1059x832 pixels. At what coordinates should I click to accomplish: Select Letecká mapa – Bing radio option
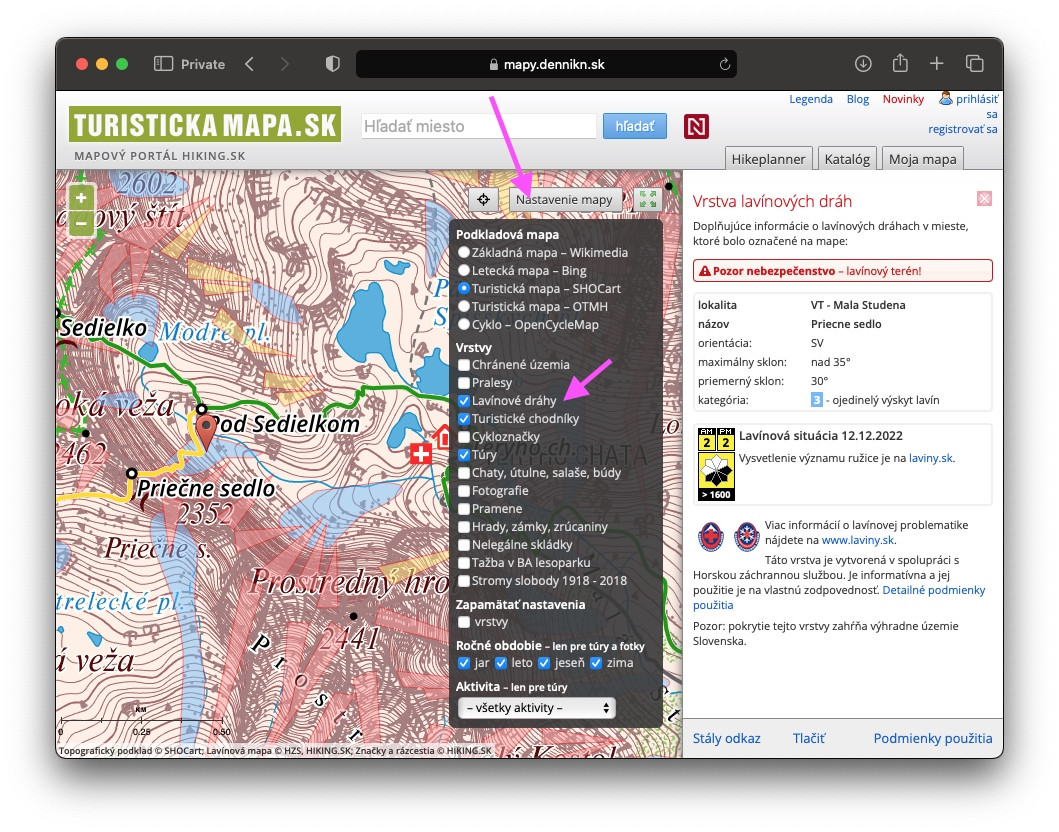point(464,271)
